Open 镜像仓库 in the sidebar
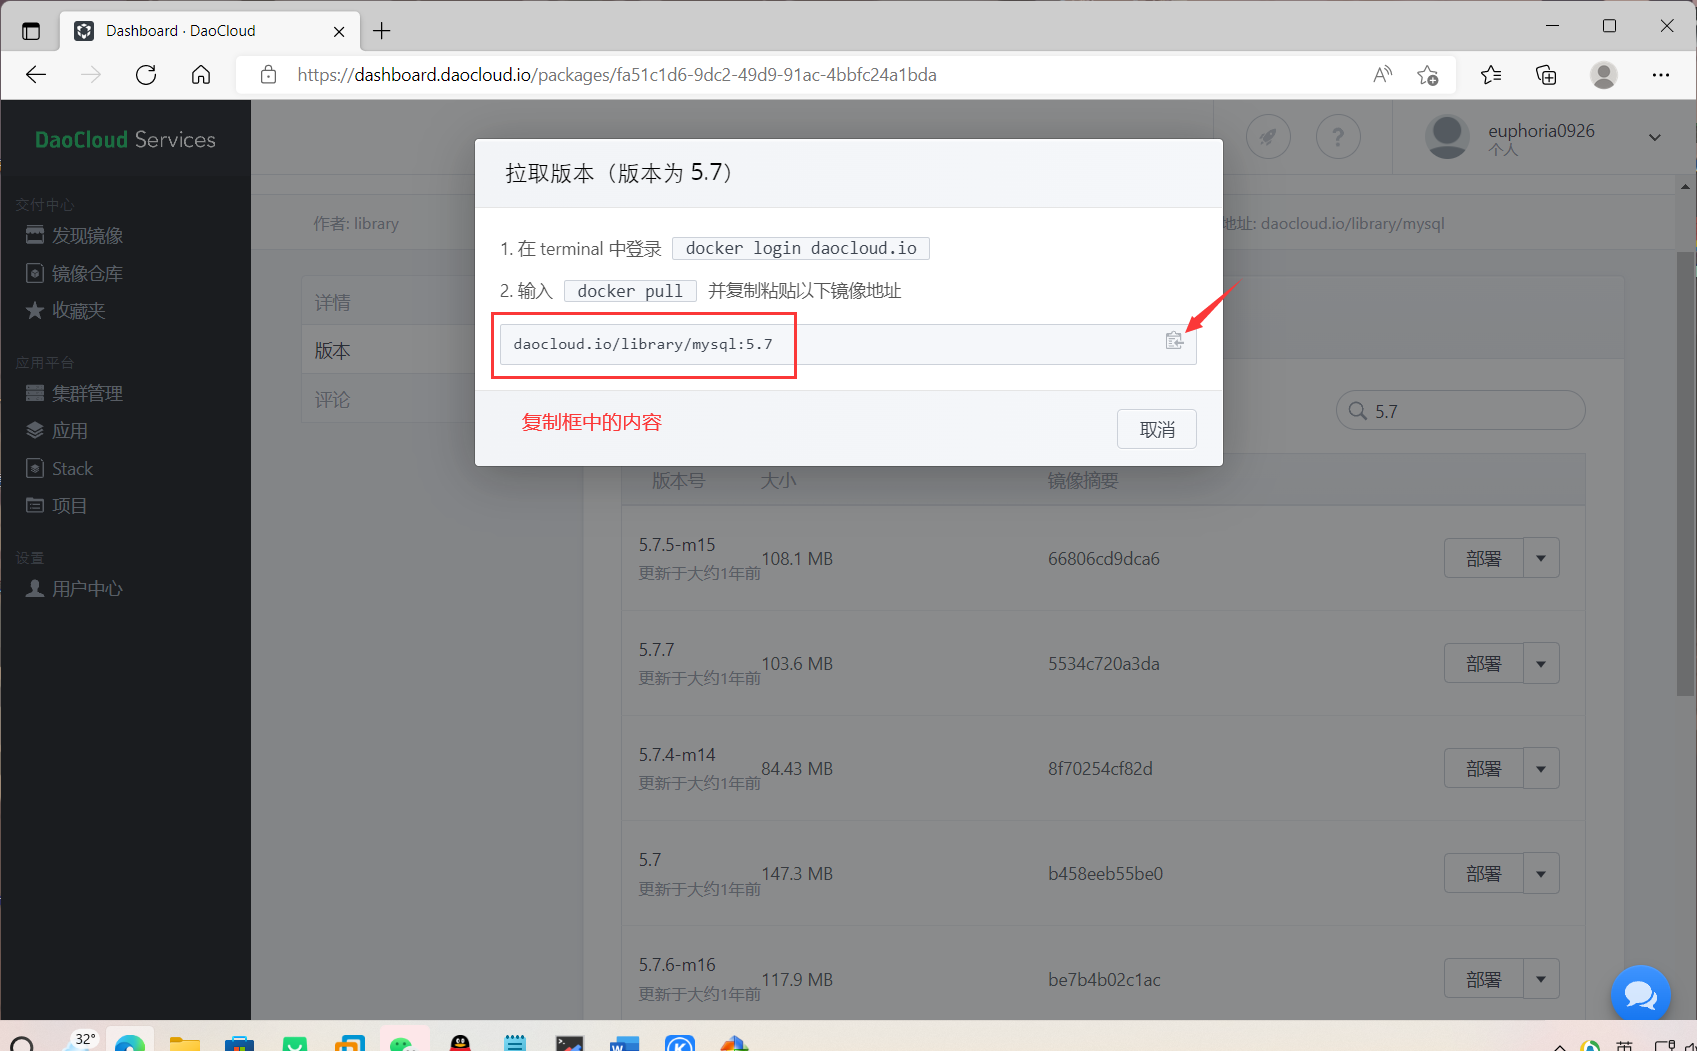This screenshot has width=1697, height=1051. coord(75,273)
